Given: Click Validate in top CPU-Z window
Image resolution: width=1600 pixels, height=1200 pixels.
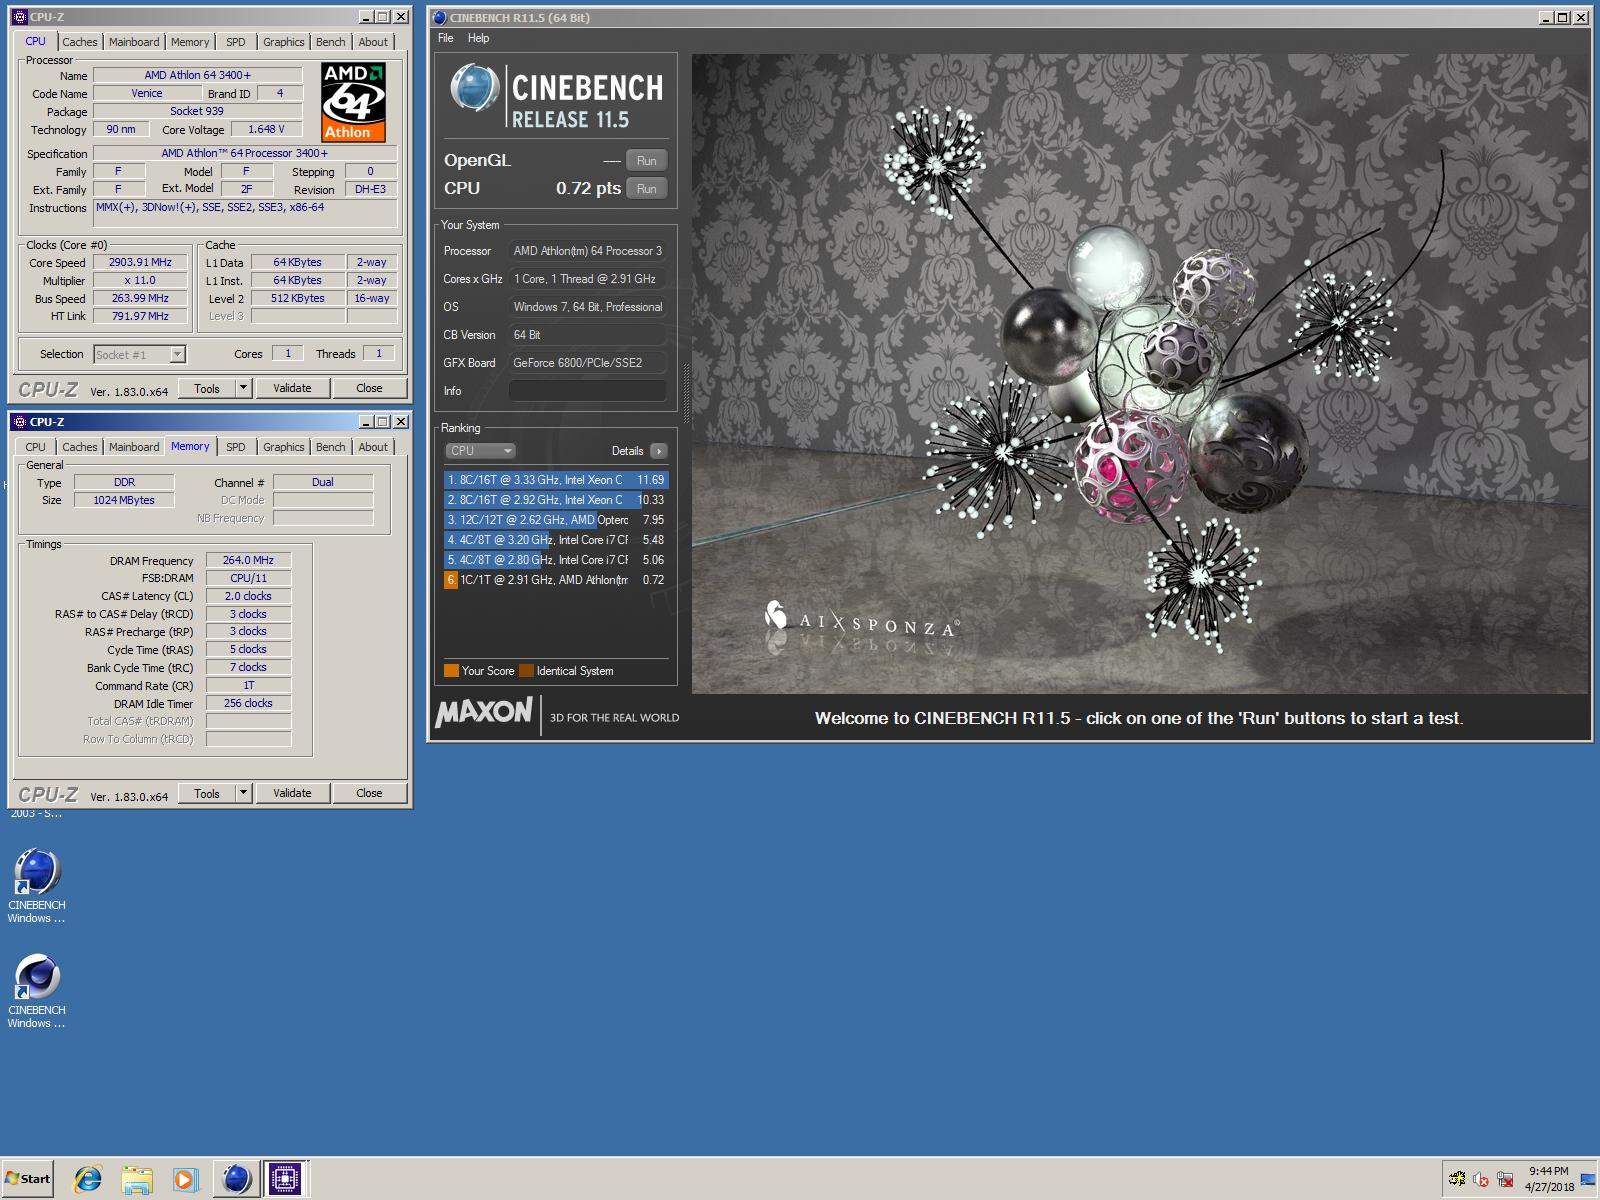Looking at the screenshot, I should [292, 388].
